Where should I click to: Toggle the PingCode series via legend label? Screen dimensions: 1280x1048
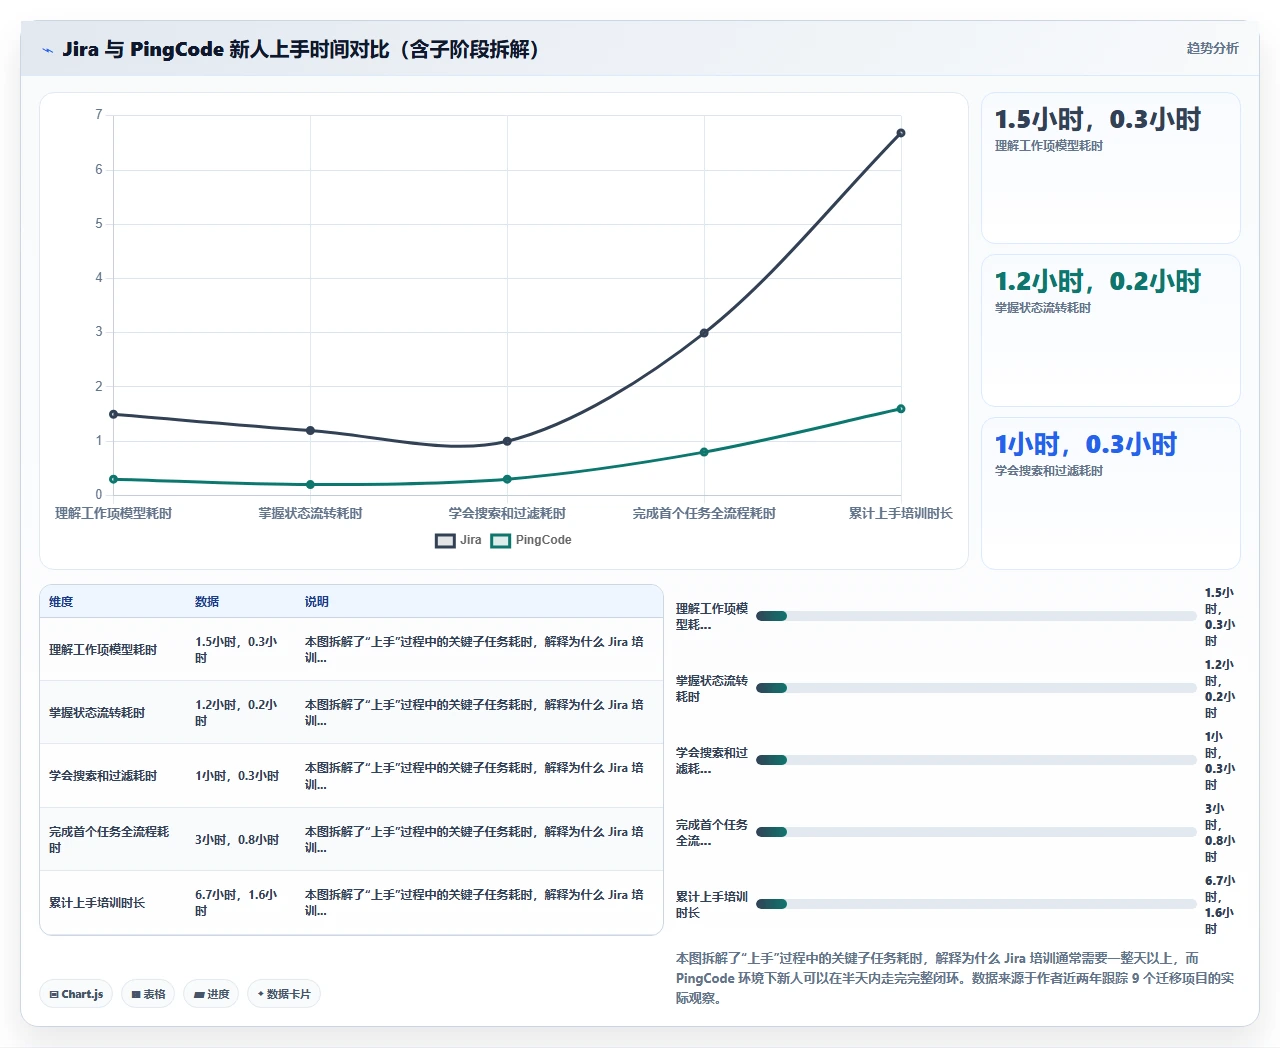[544, 540]
